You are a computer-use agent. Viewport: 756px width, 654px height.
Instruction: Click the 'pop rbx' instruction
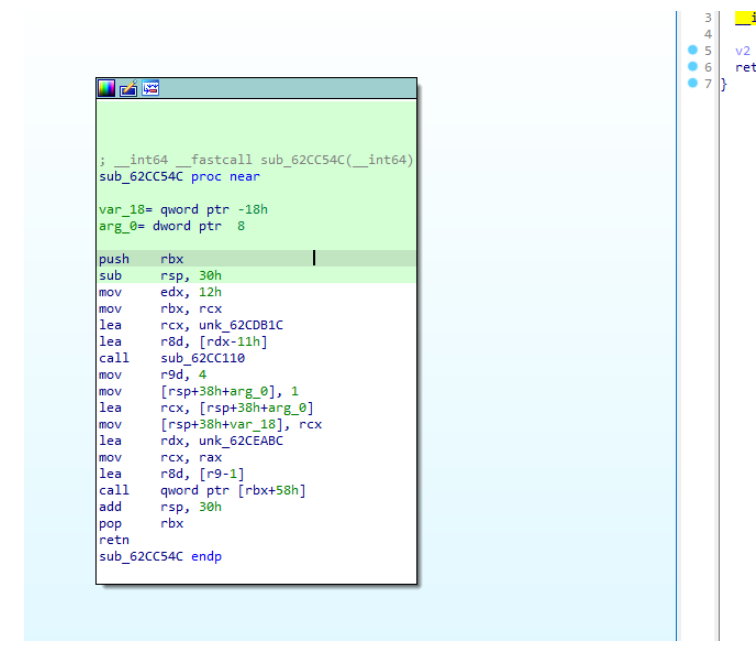click(141, 523)
